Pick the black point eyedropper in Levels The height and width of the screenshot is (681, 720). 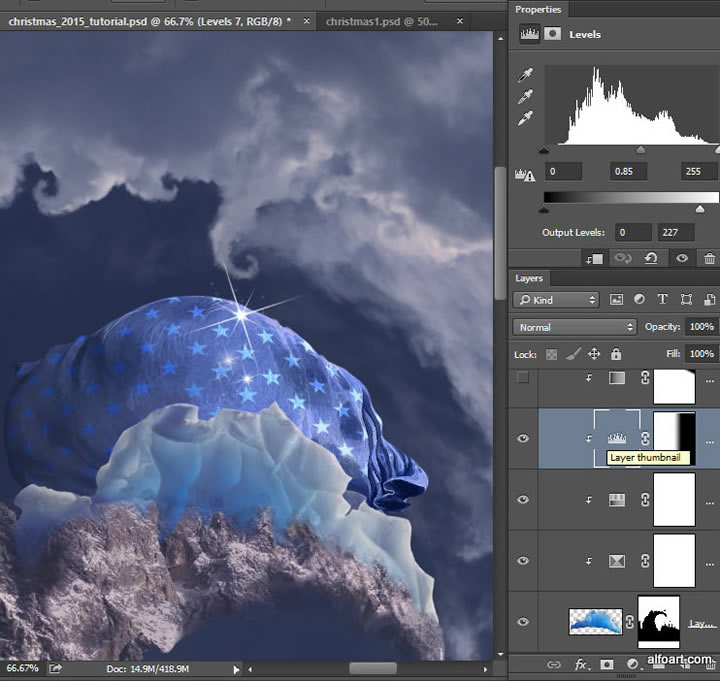[x=525, y=76]
